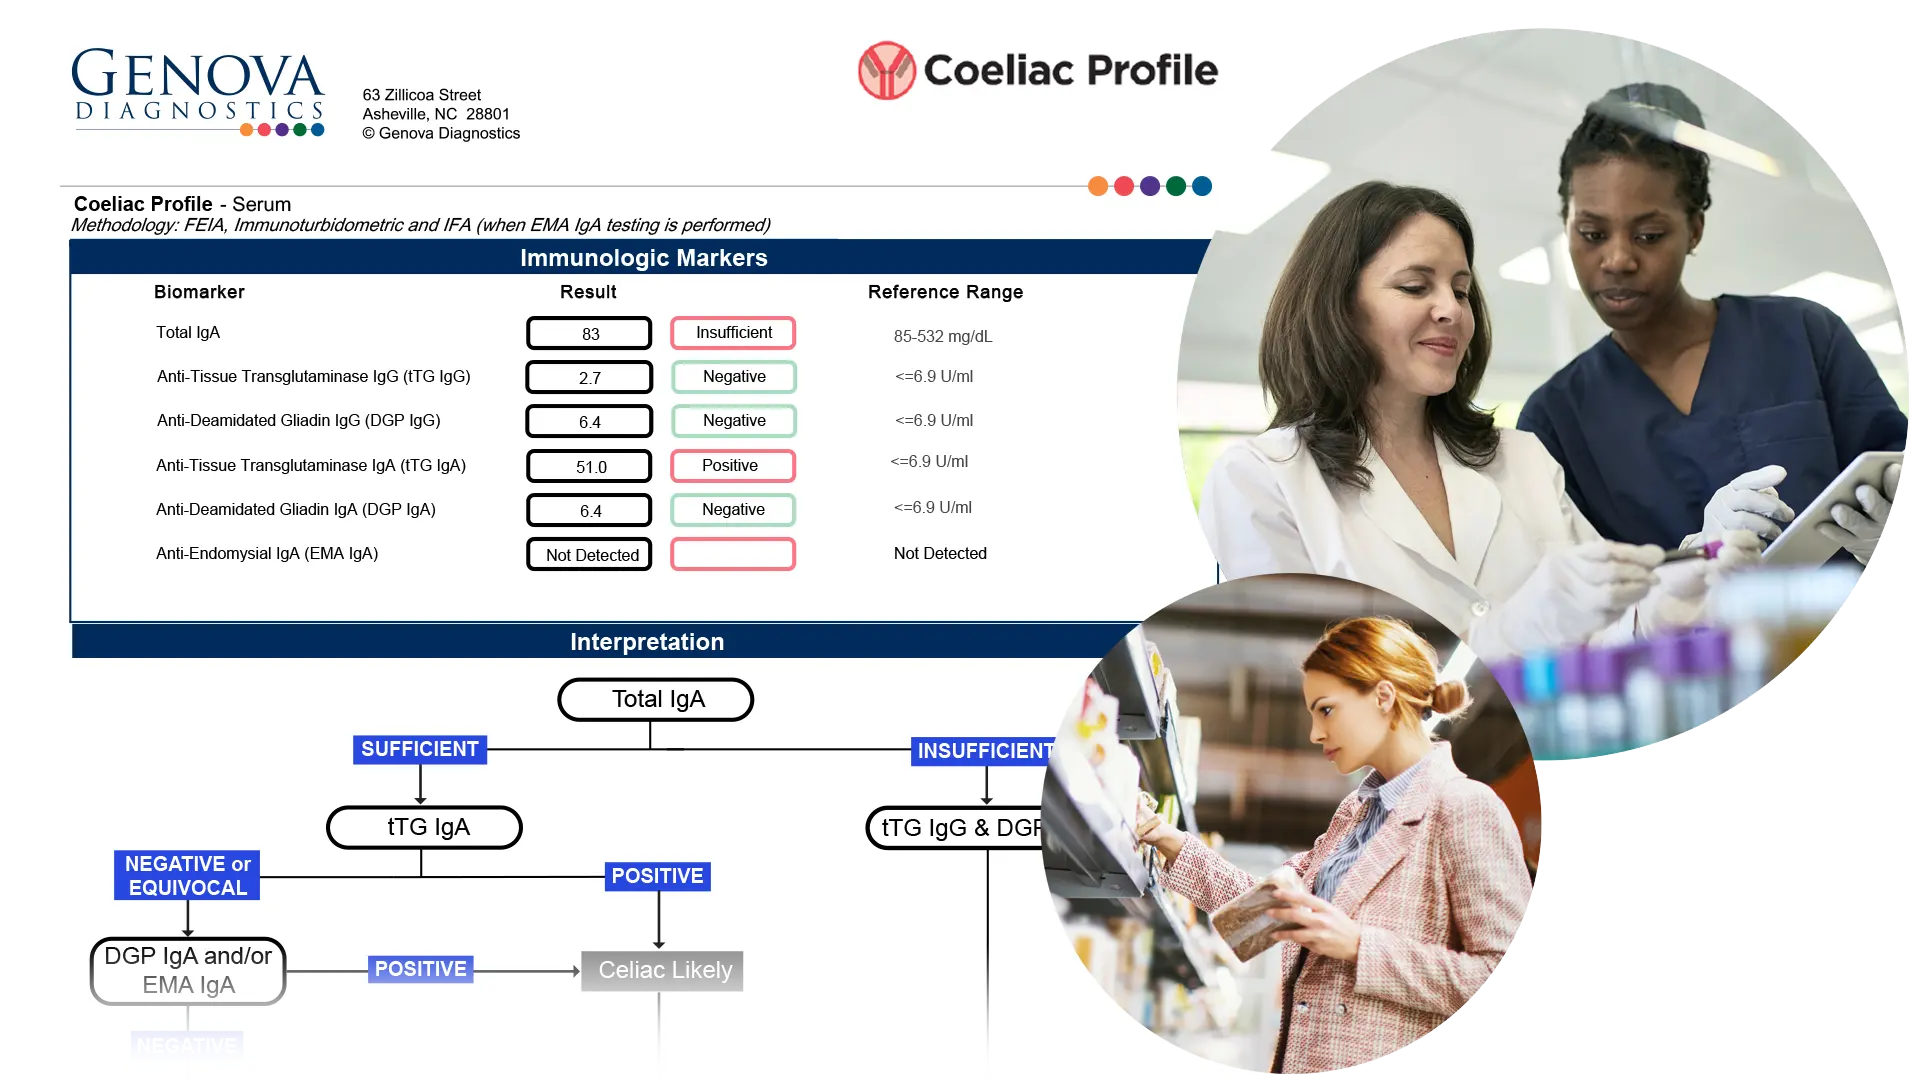Click the Coeliac Profile title text

(1070, 70)
